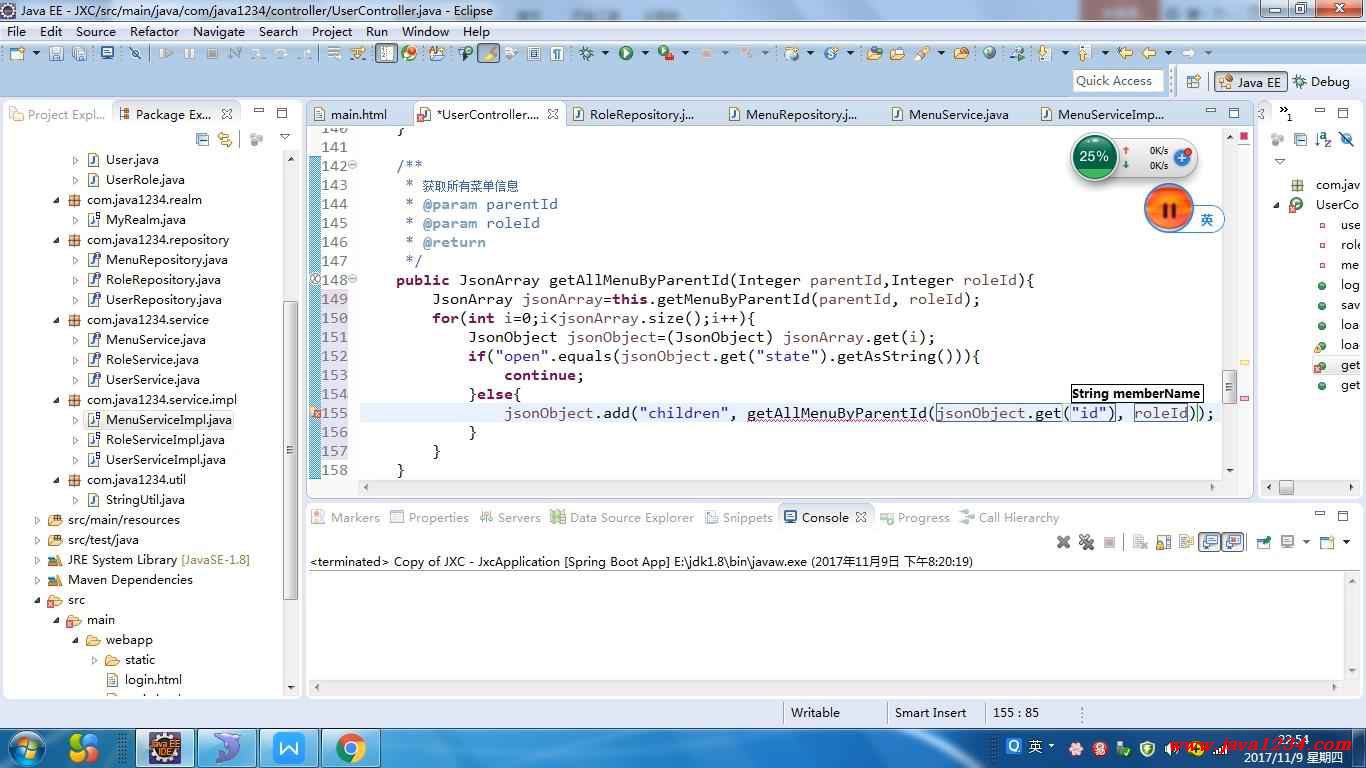1366x768 pixels.
Task: Collapse All in Package Explorer
Action: pyautogui.click(x=202, y=139)
